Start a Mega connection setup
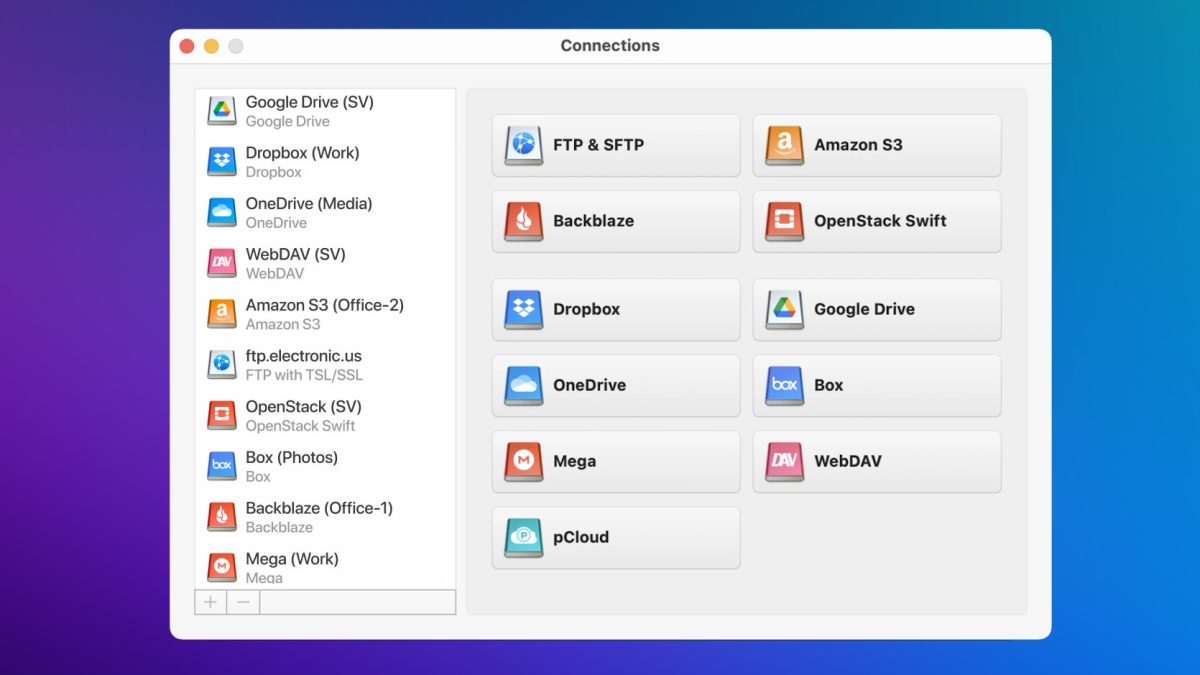This screenshot has height=675, width=1200. pos(616,461)
